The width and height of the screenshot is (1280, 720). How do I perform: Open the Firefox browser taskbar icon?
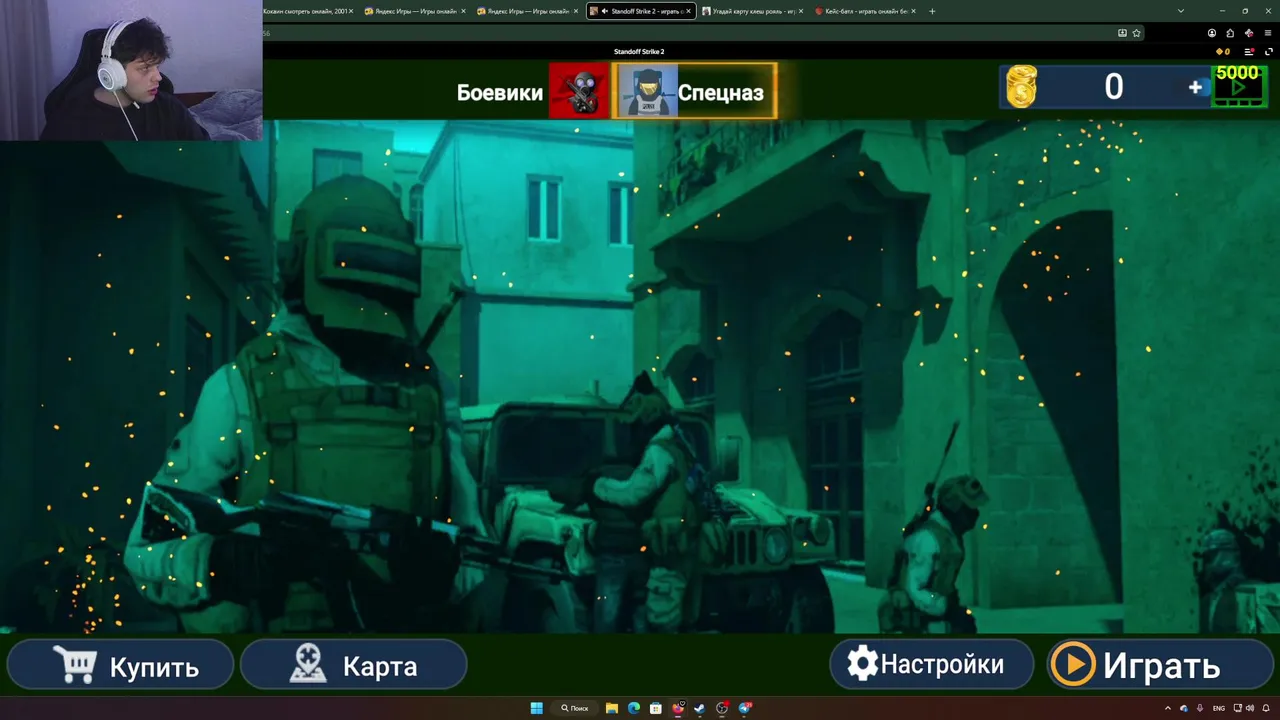tap(678, 708)
